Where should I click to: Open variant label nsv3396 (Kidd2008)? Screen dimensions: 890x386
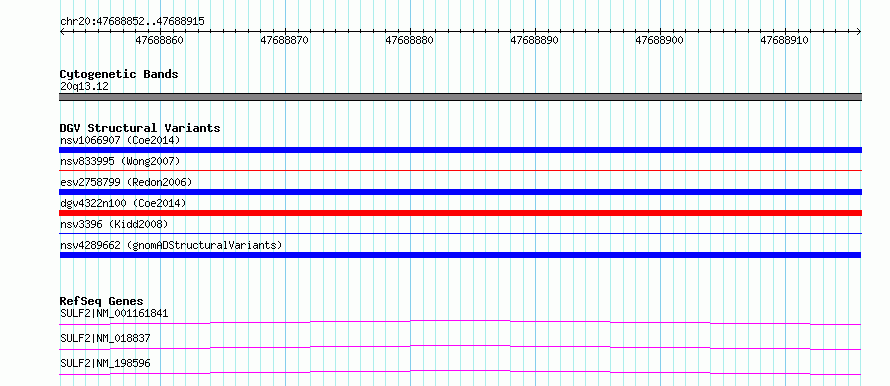[114, 224]
